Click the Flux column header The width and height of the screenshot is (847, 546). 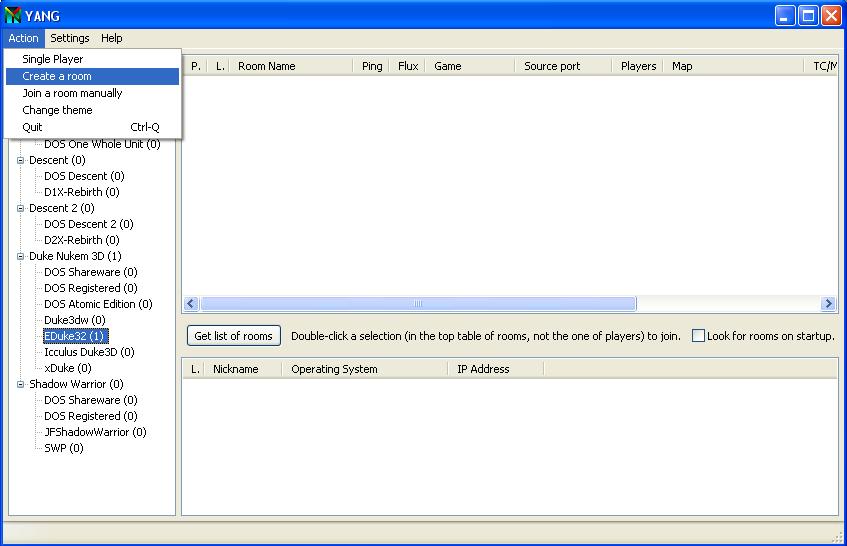[x=407, y=66]
